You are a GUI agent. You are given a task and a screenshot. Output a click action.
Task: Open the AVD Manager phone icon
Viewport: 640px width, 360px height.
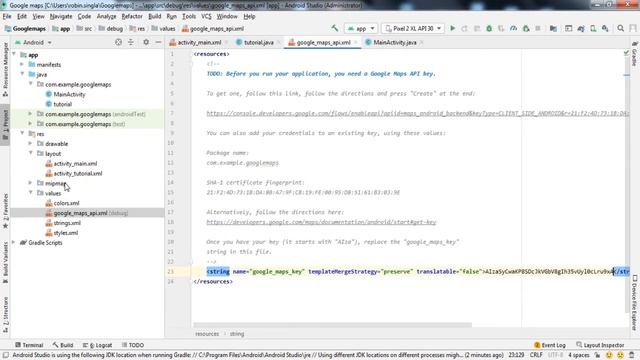[x=593, y=29]
